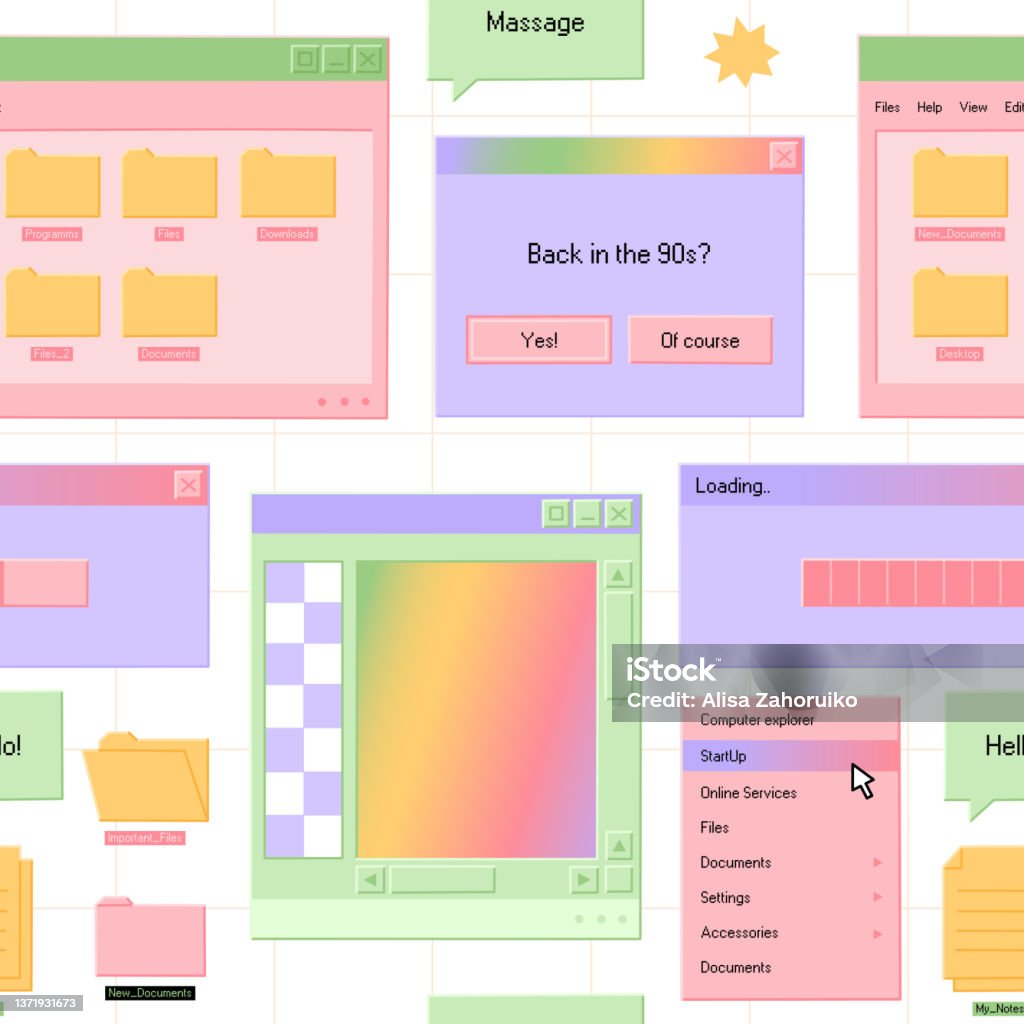Click the Loading progress bar
Viewport: 1024px width, 1024px height.
pos(913,583)
